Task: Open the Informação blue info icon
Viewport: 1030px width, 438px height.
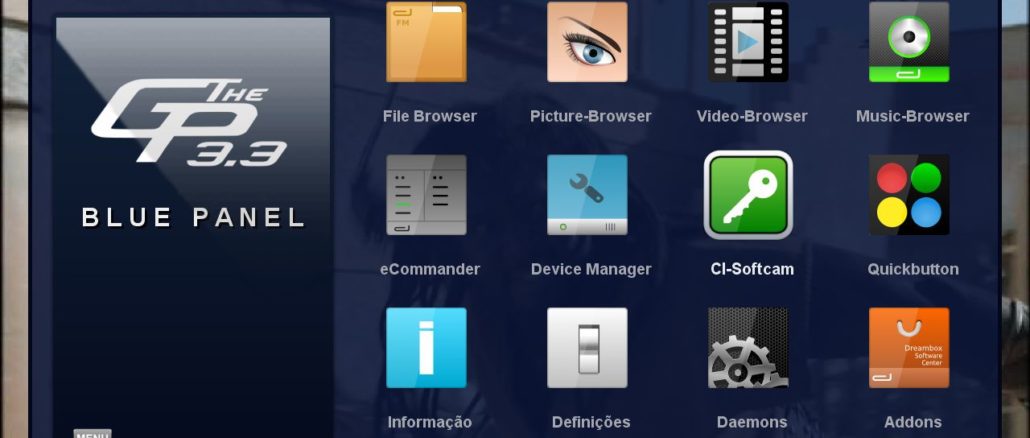Action: click(x=426, y=348)
